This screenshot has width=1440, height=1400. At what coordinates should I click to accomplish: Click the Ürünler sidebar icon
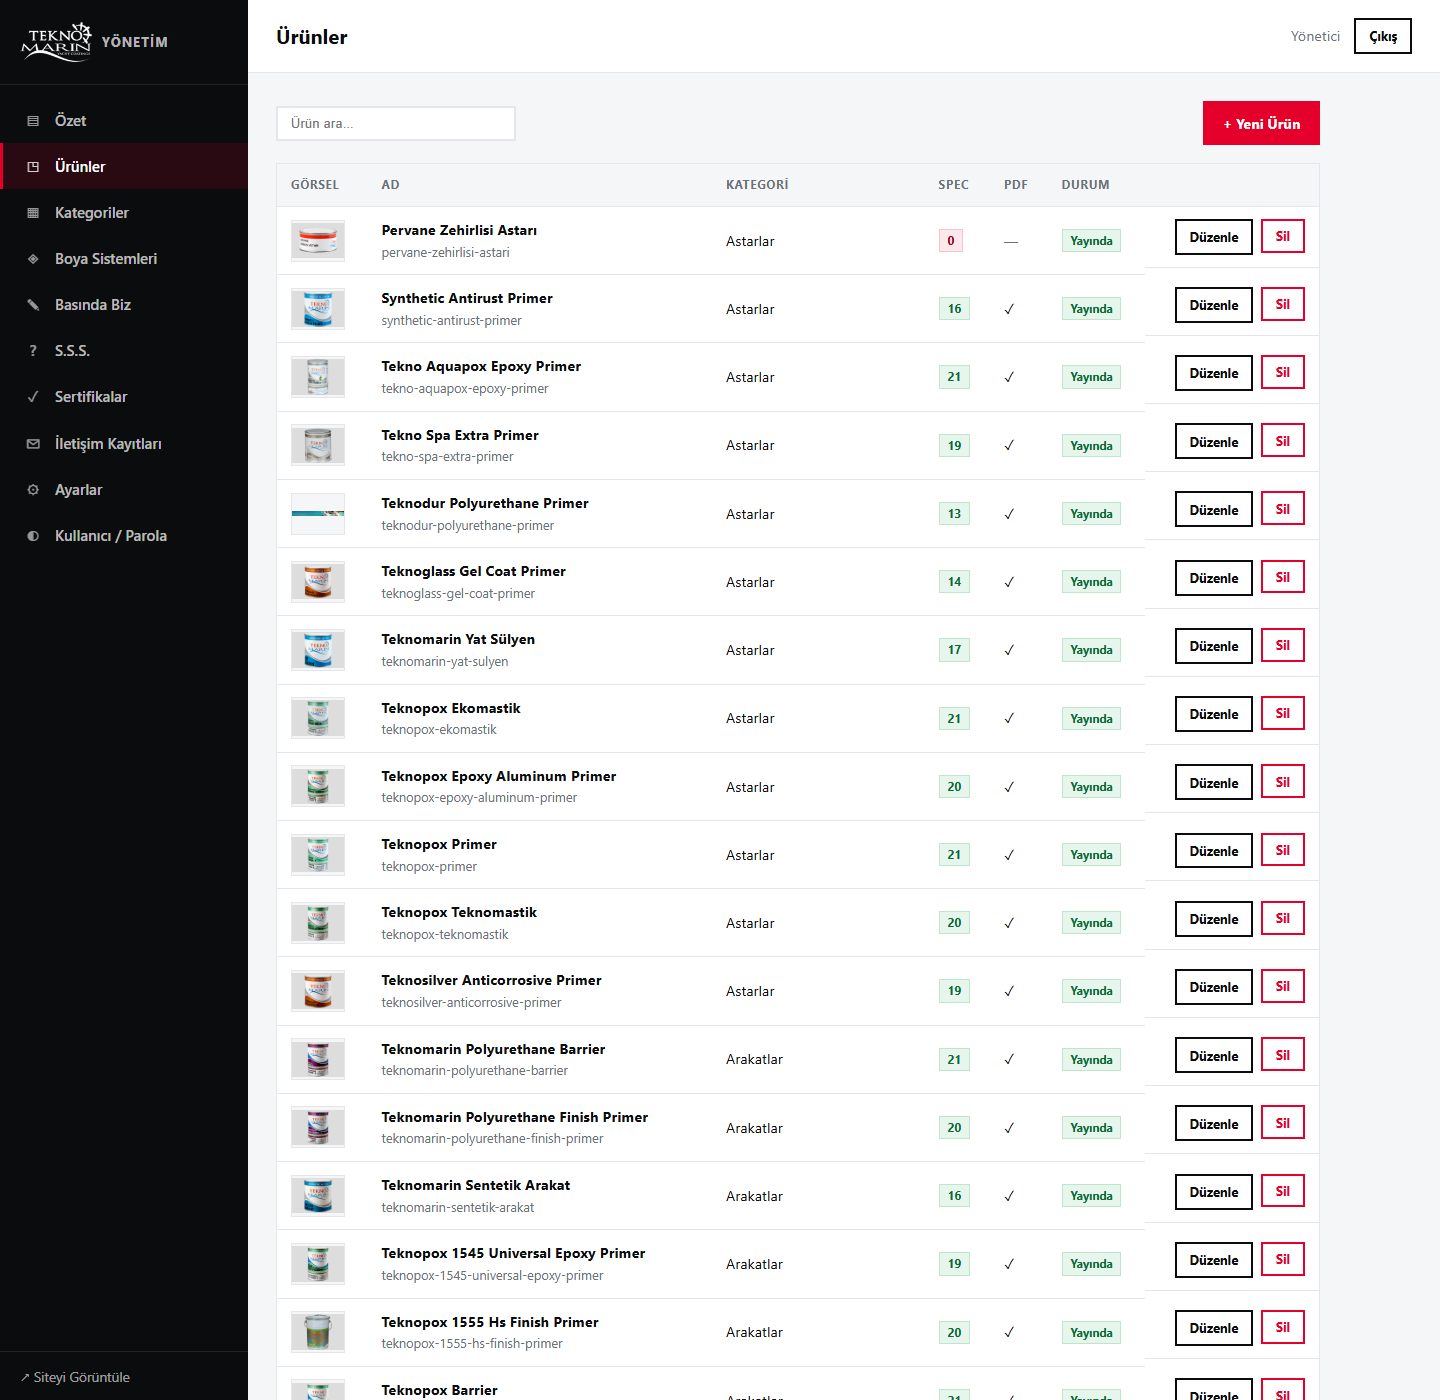[x=33, y=167]
